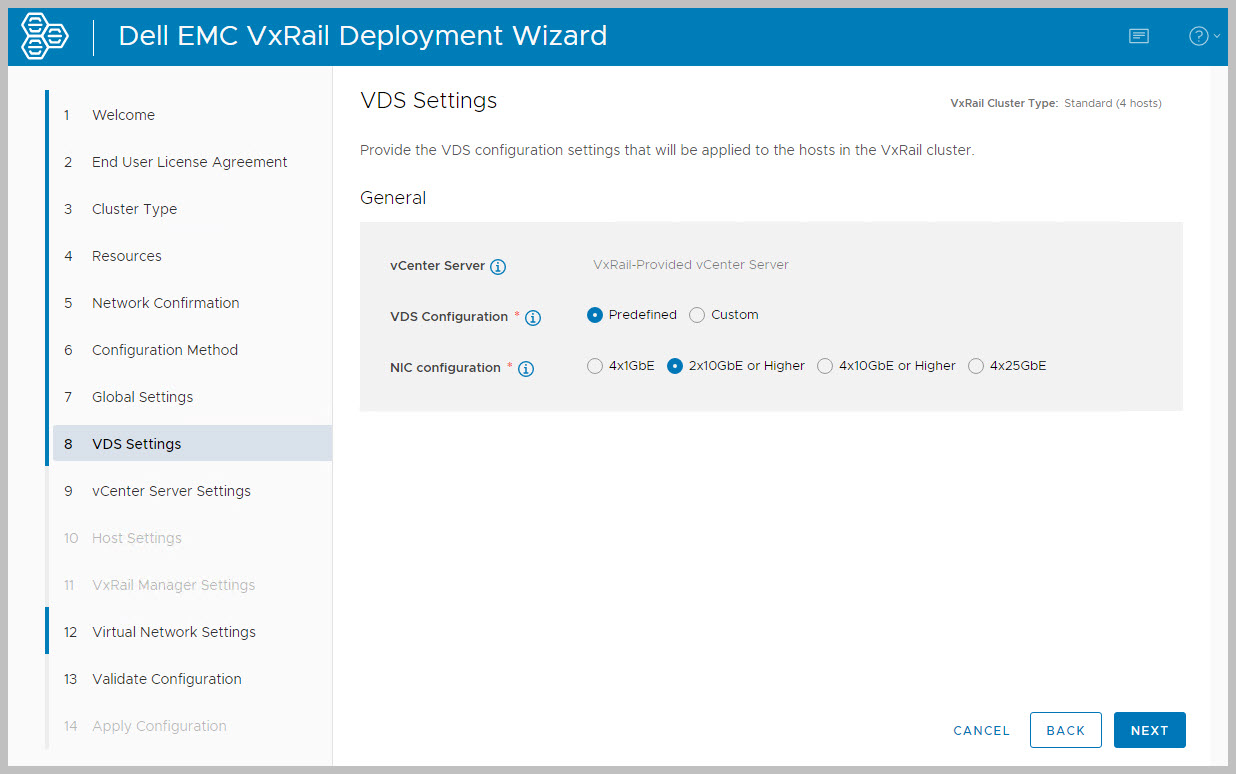Click the VxRail hexagon logo icon
Viewport: 1236px width, 774px height.
tap(45, 37)
